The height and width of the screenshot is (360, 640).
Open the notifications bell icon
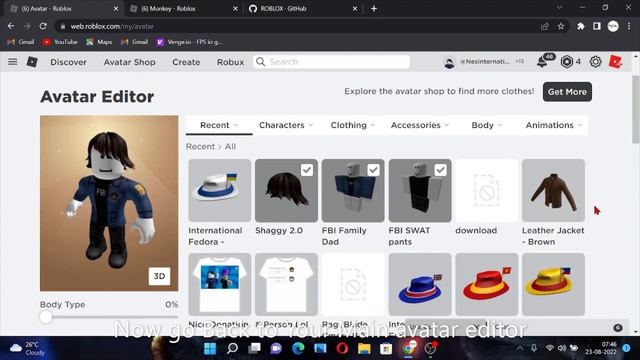542,62
